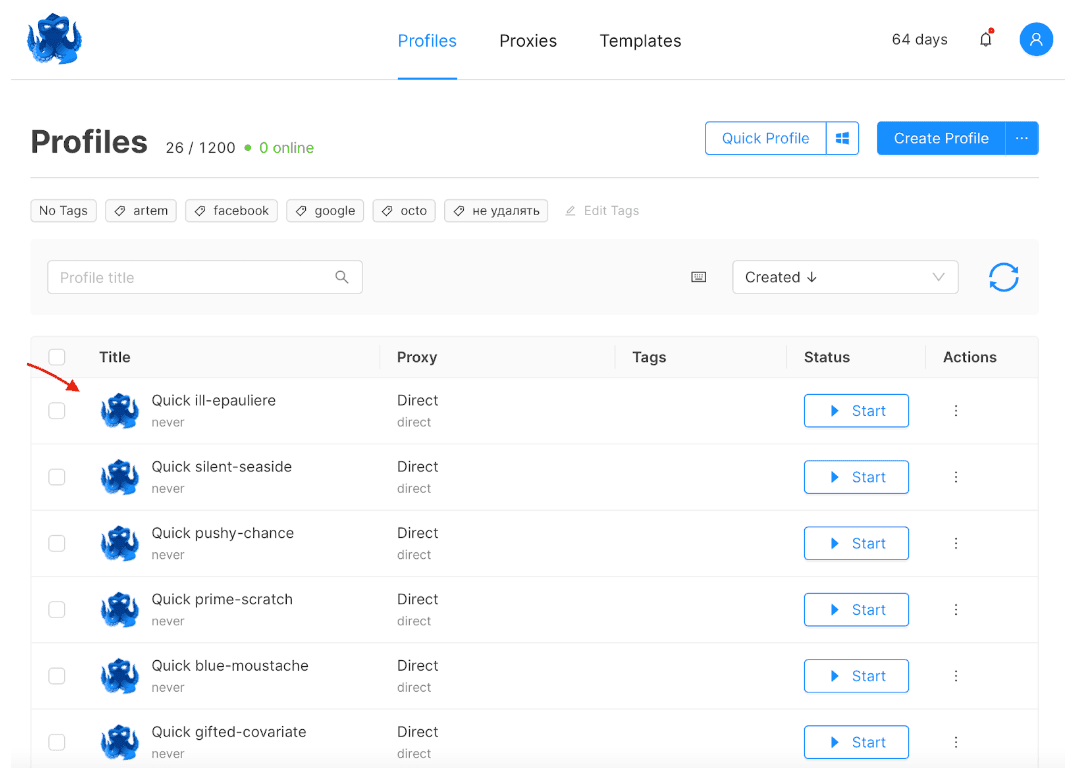Click the keyboard shortcuts icon

pos(699,277)
